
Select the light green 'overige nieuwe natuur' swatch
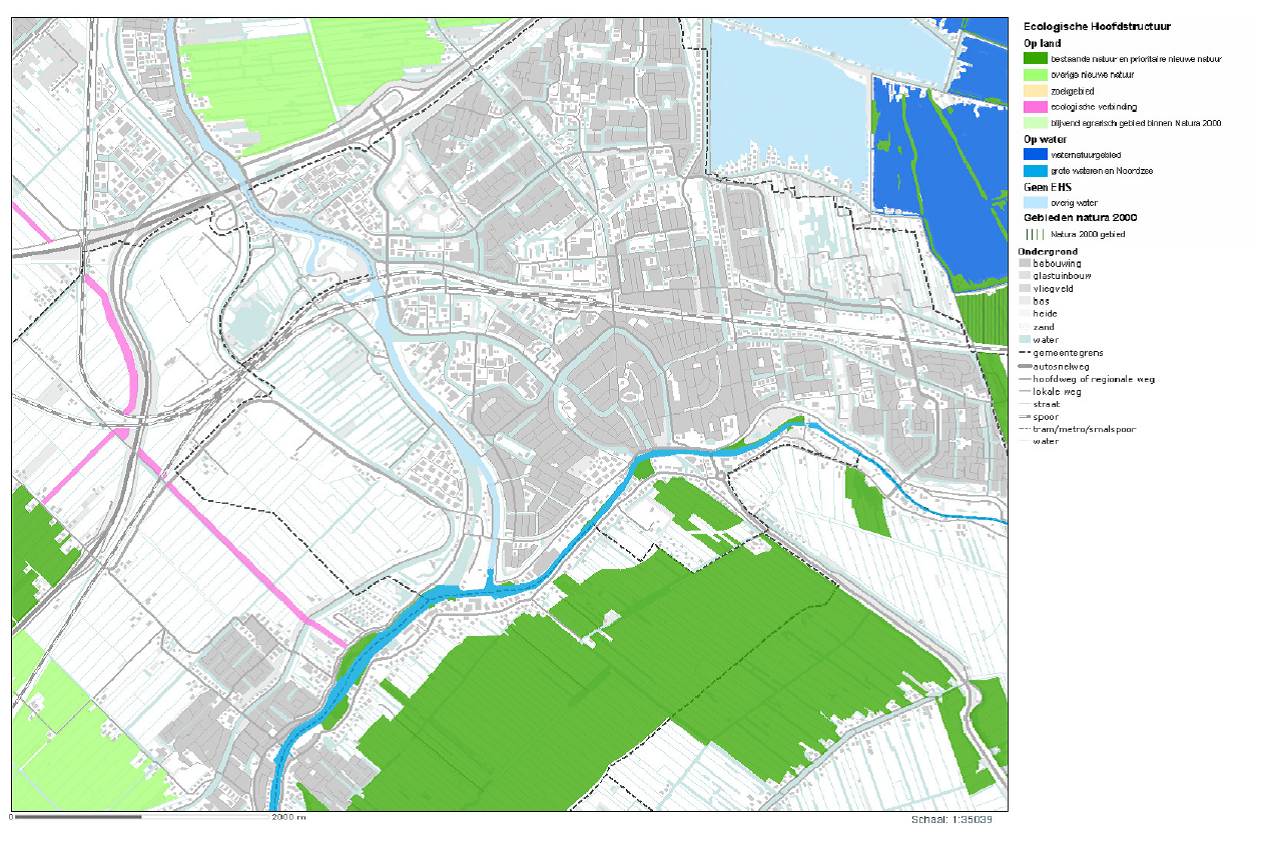1033,75
